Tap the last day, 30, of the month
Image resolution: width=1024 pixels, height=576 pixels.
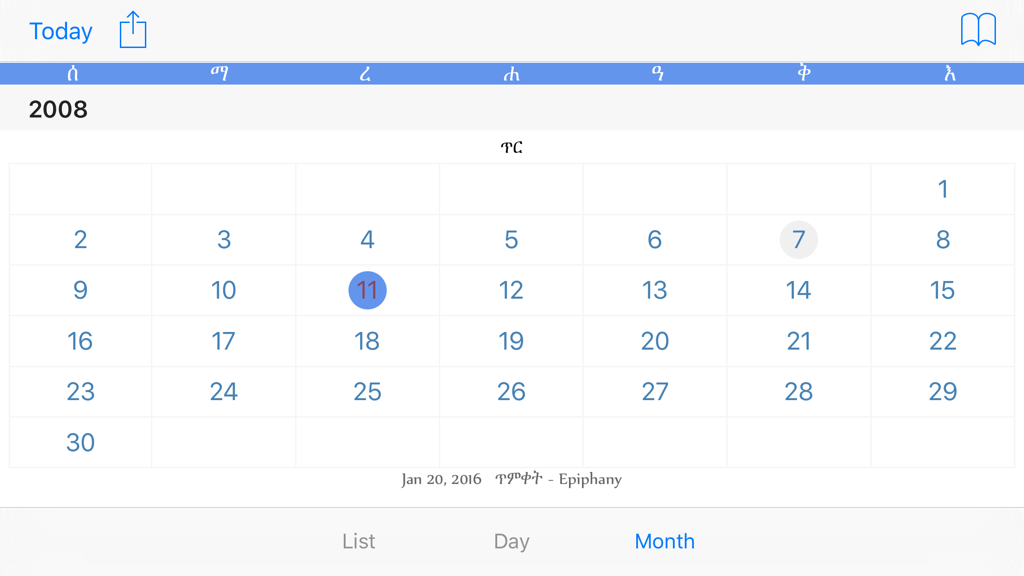click(x=80, y=442)
